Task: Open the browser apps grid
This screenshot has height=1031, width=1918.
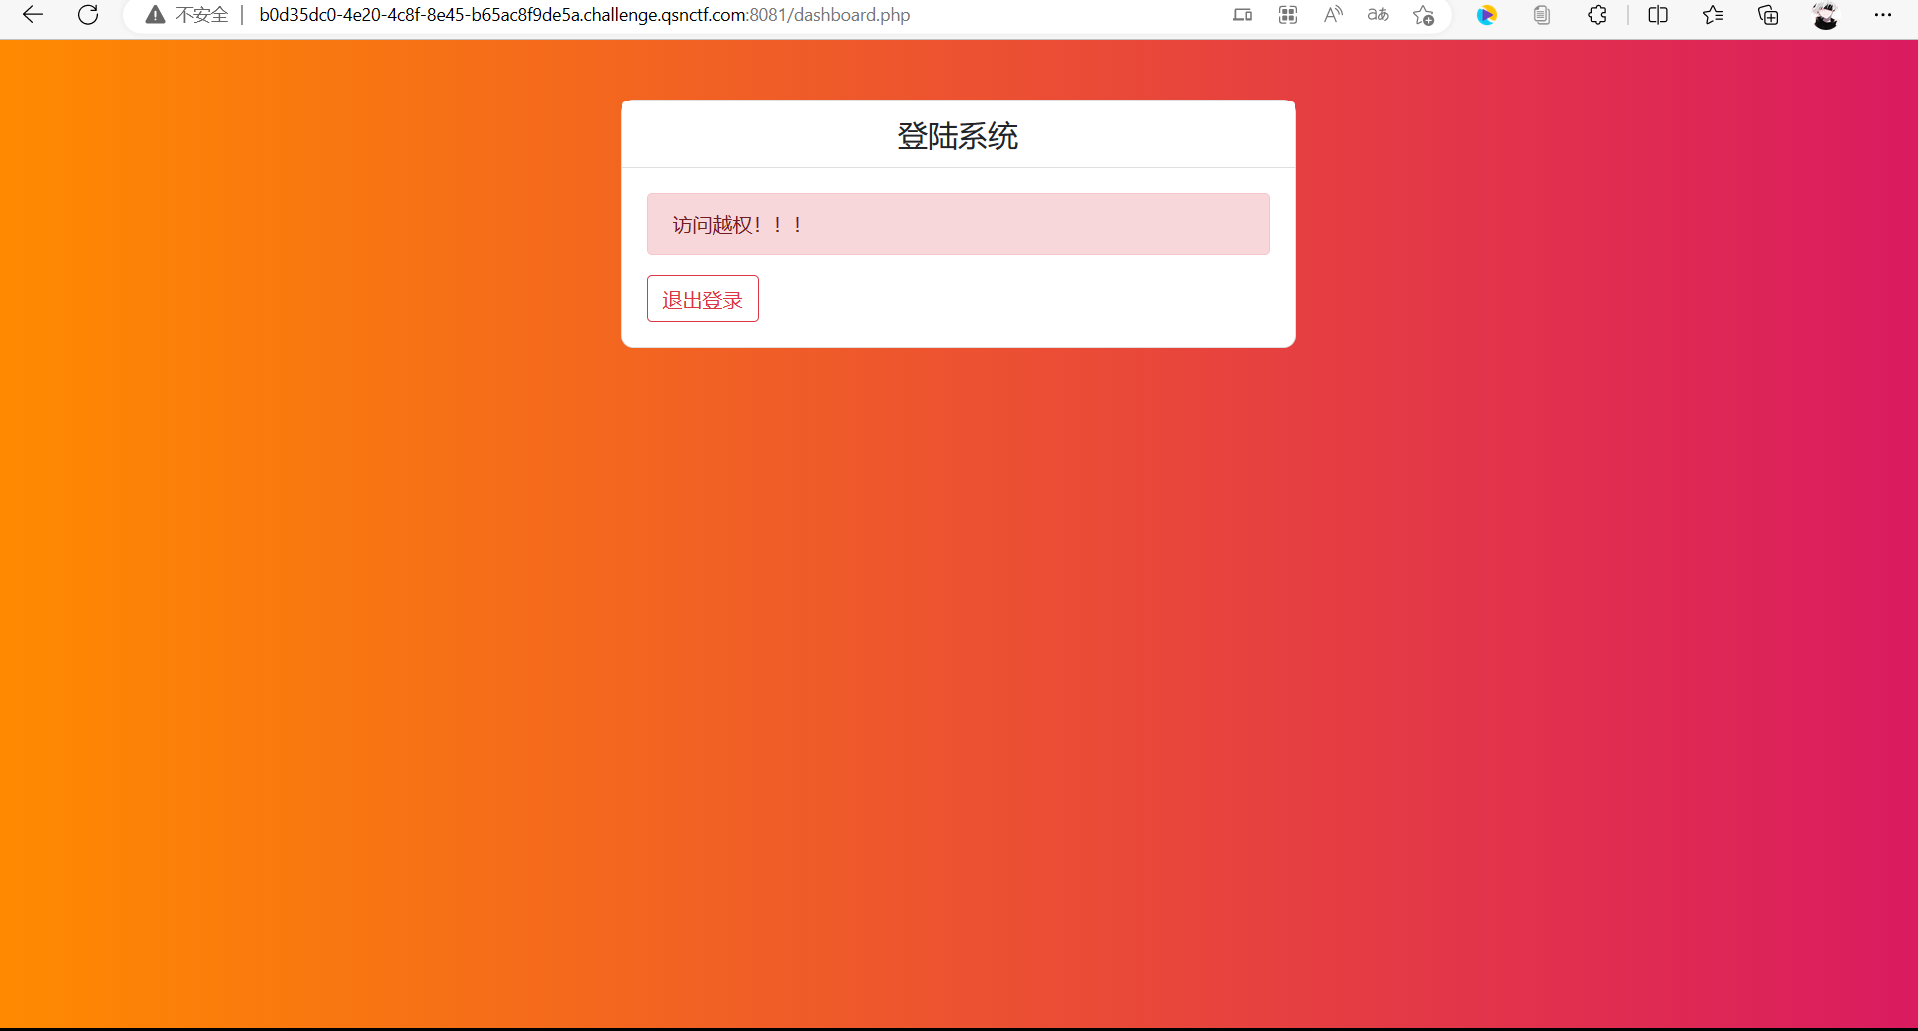Action: pyautogui.click(x=1288, y=15)
